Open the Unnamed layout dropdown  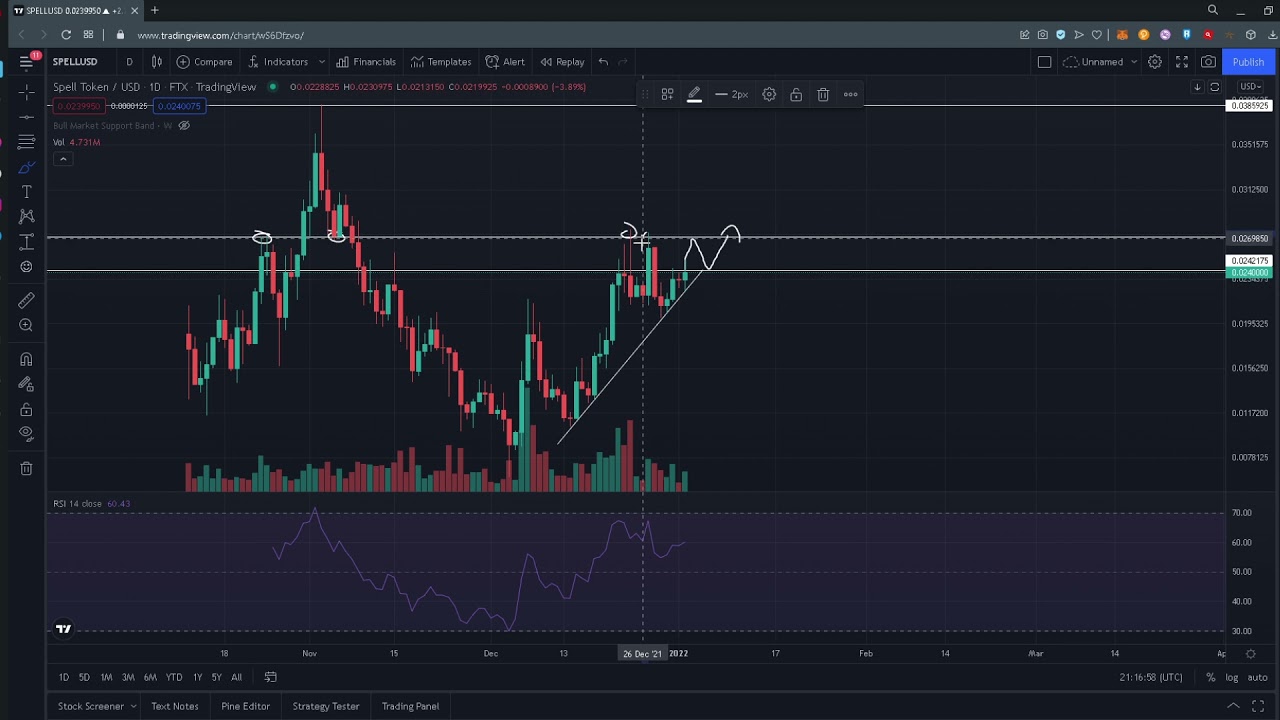click(x=1101, y=62)
